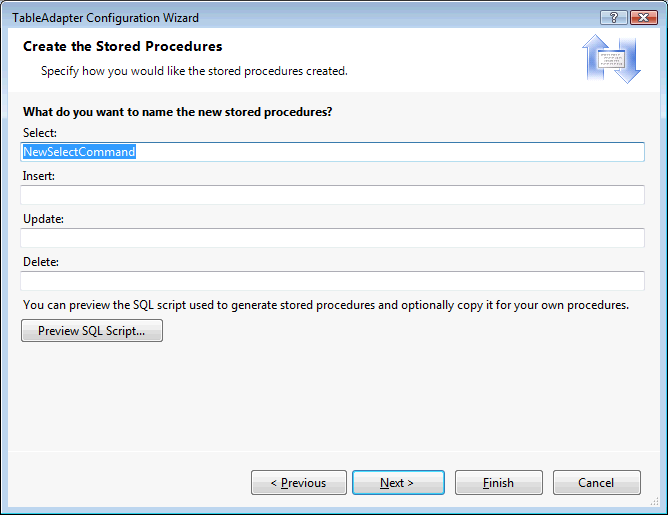668x515 pixels.
Task: Click the "Select:" label
Action: (40, 133)
